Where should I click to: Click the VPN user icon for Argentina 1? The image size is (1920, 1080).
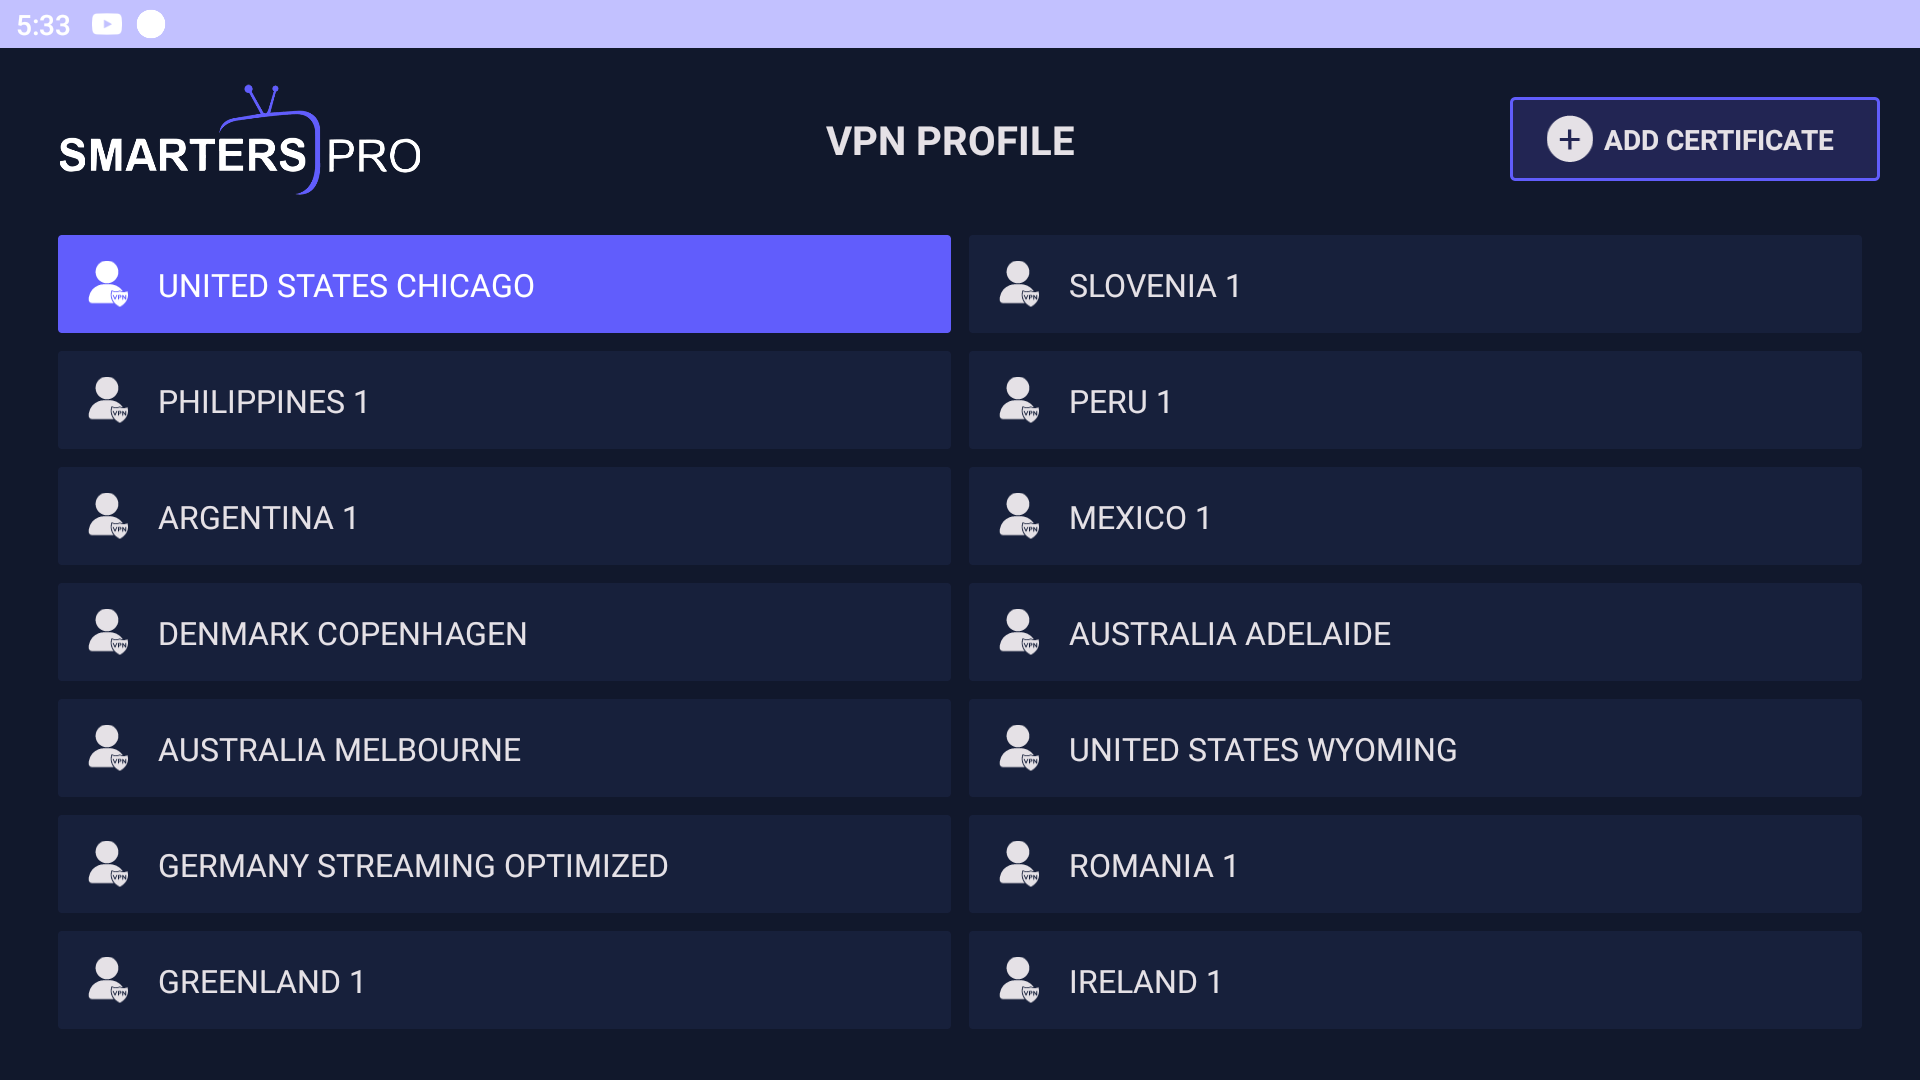coord(108,516)
